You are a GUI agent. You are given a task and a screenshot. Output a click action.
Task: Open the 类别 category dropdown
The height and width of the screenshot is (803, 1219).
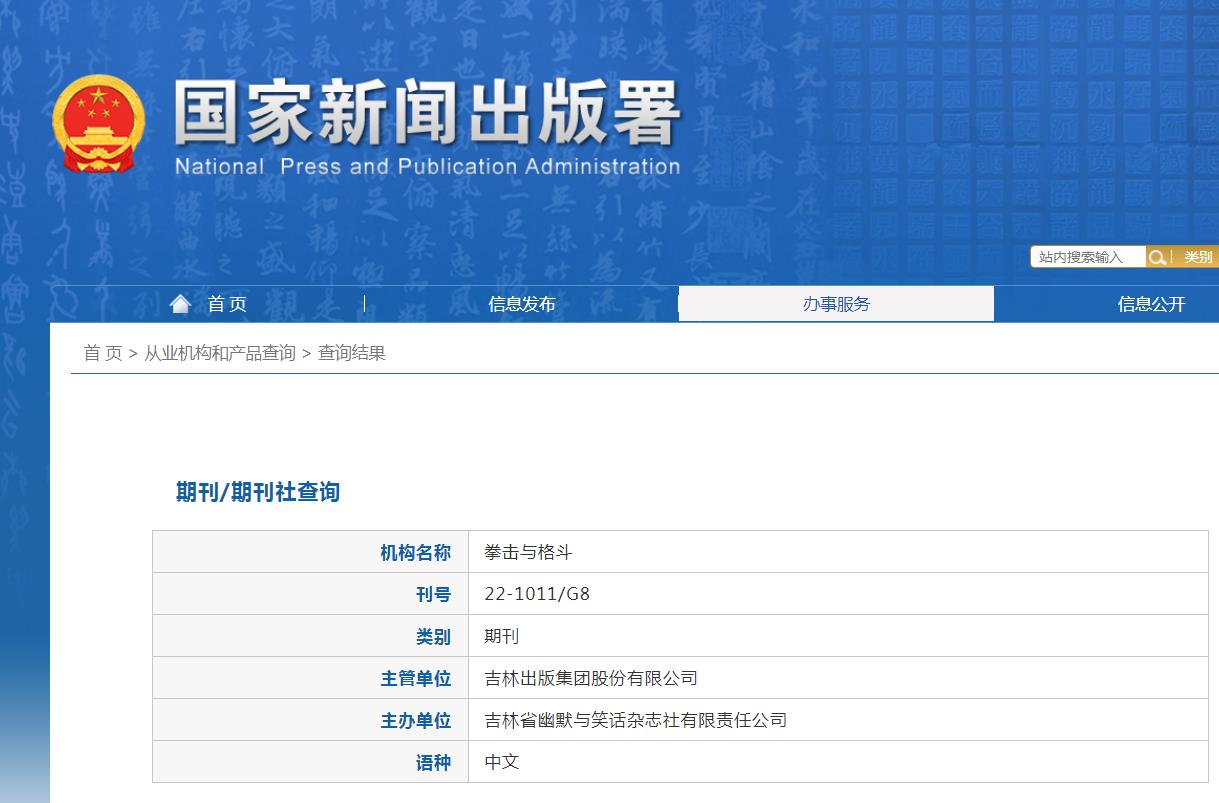(x=1197, y=257)
